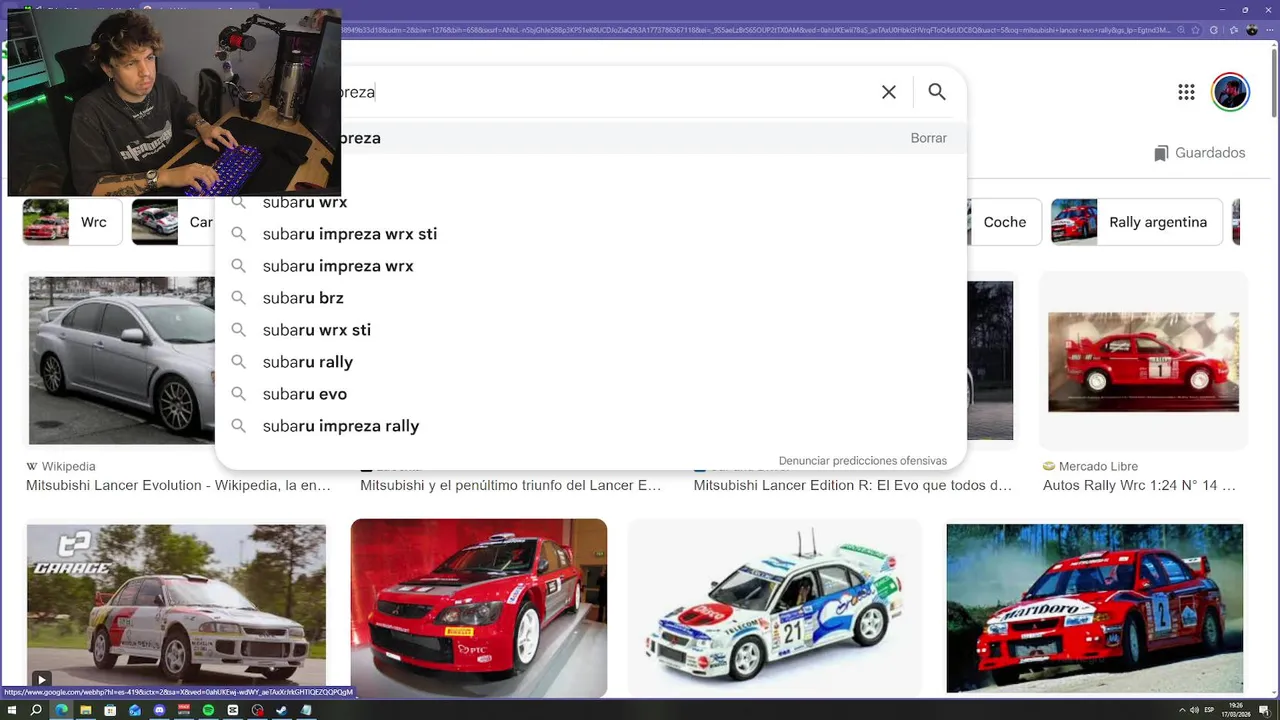Image resolution: width=1280 pixels, height=720 pixels.
Task: Open Steam from the taskbar
Action: click(281, 710)
